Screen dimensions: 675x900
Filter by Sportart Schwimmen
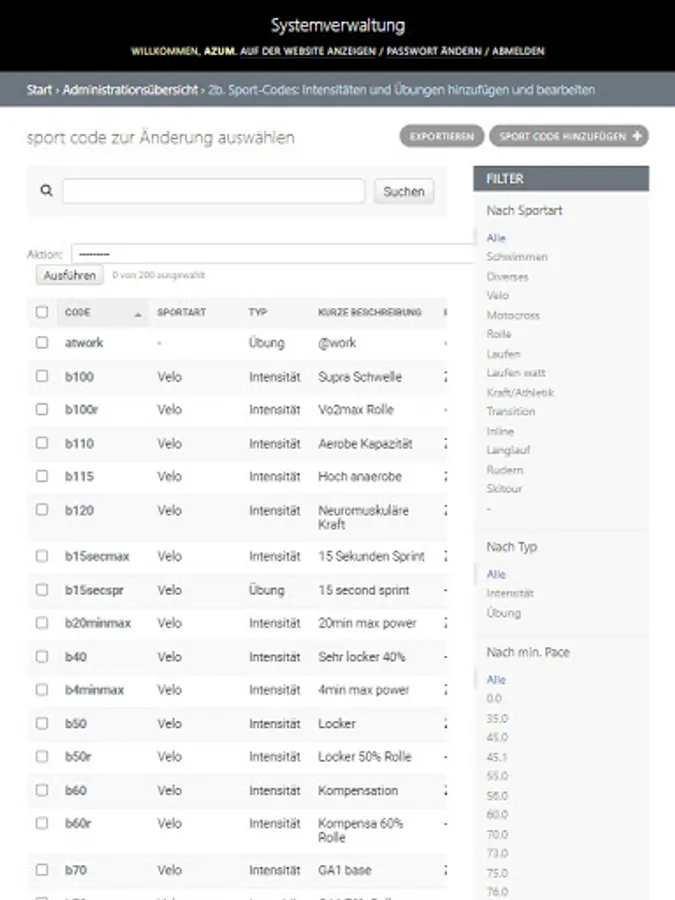click(x=516, y=257)
